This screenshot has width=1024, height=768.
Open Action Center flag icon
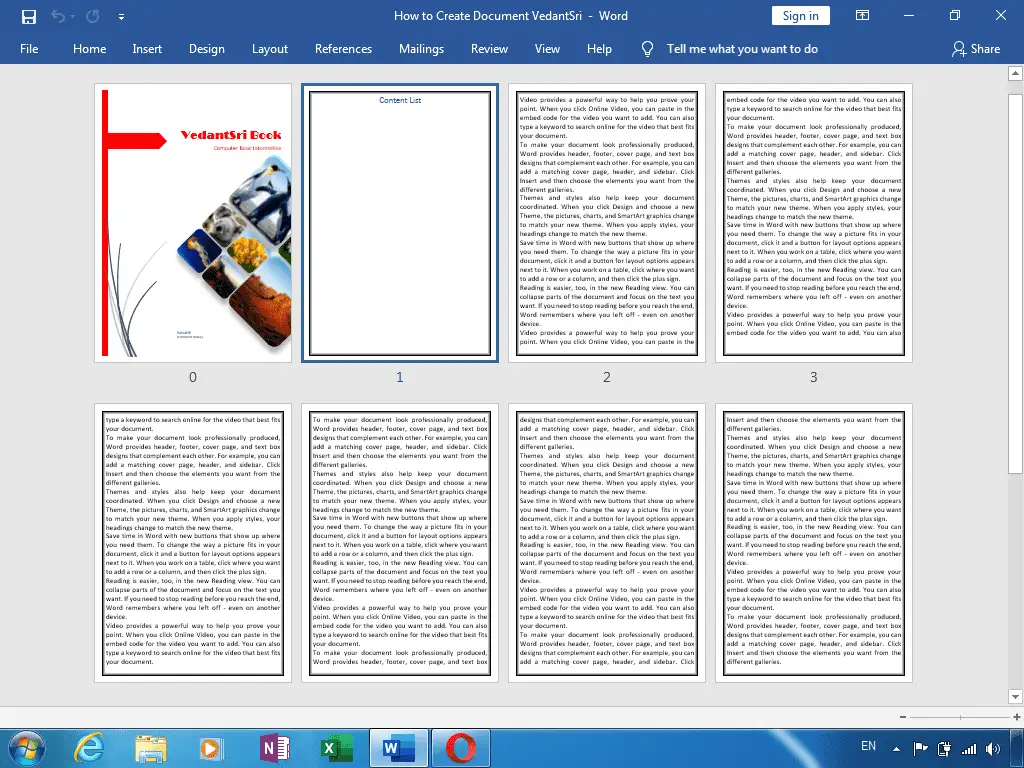click(920, 749)
